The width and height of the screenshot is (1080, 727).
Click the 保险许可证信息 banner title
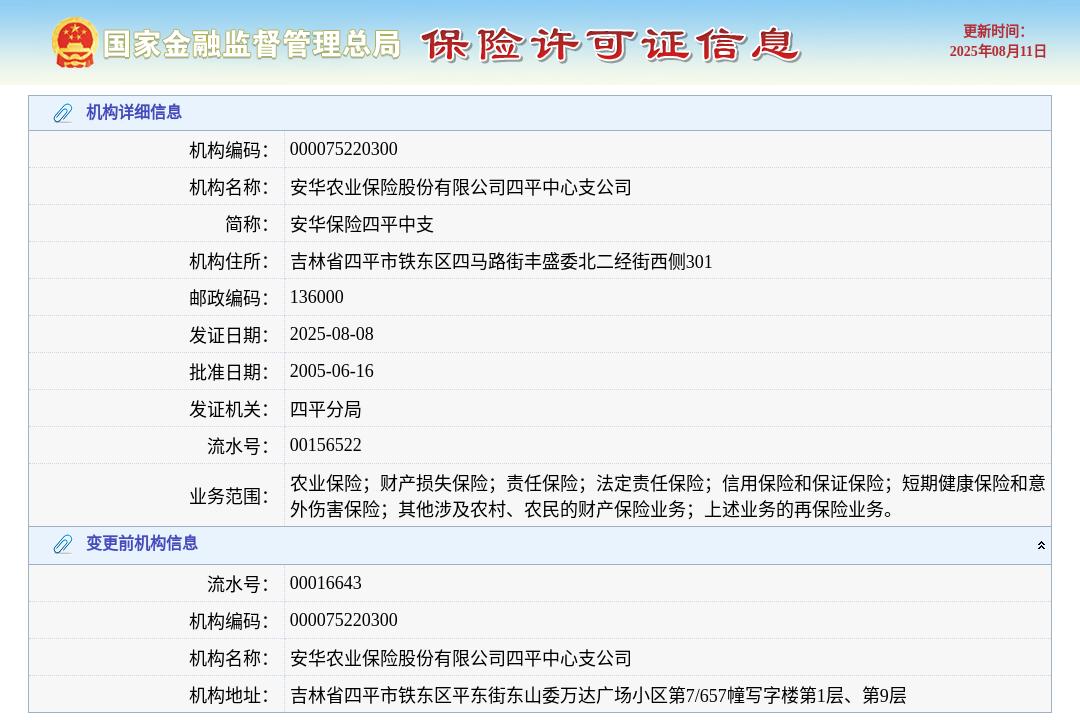click(x=610, y=45)
